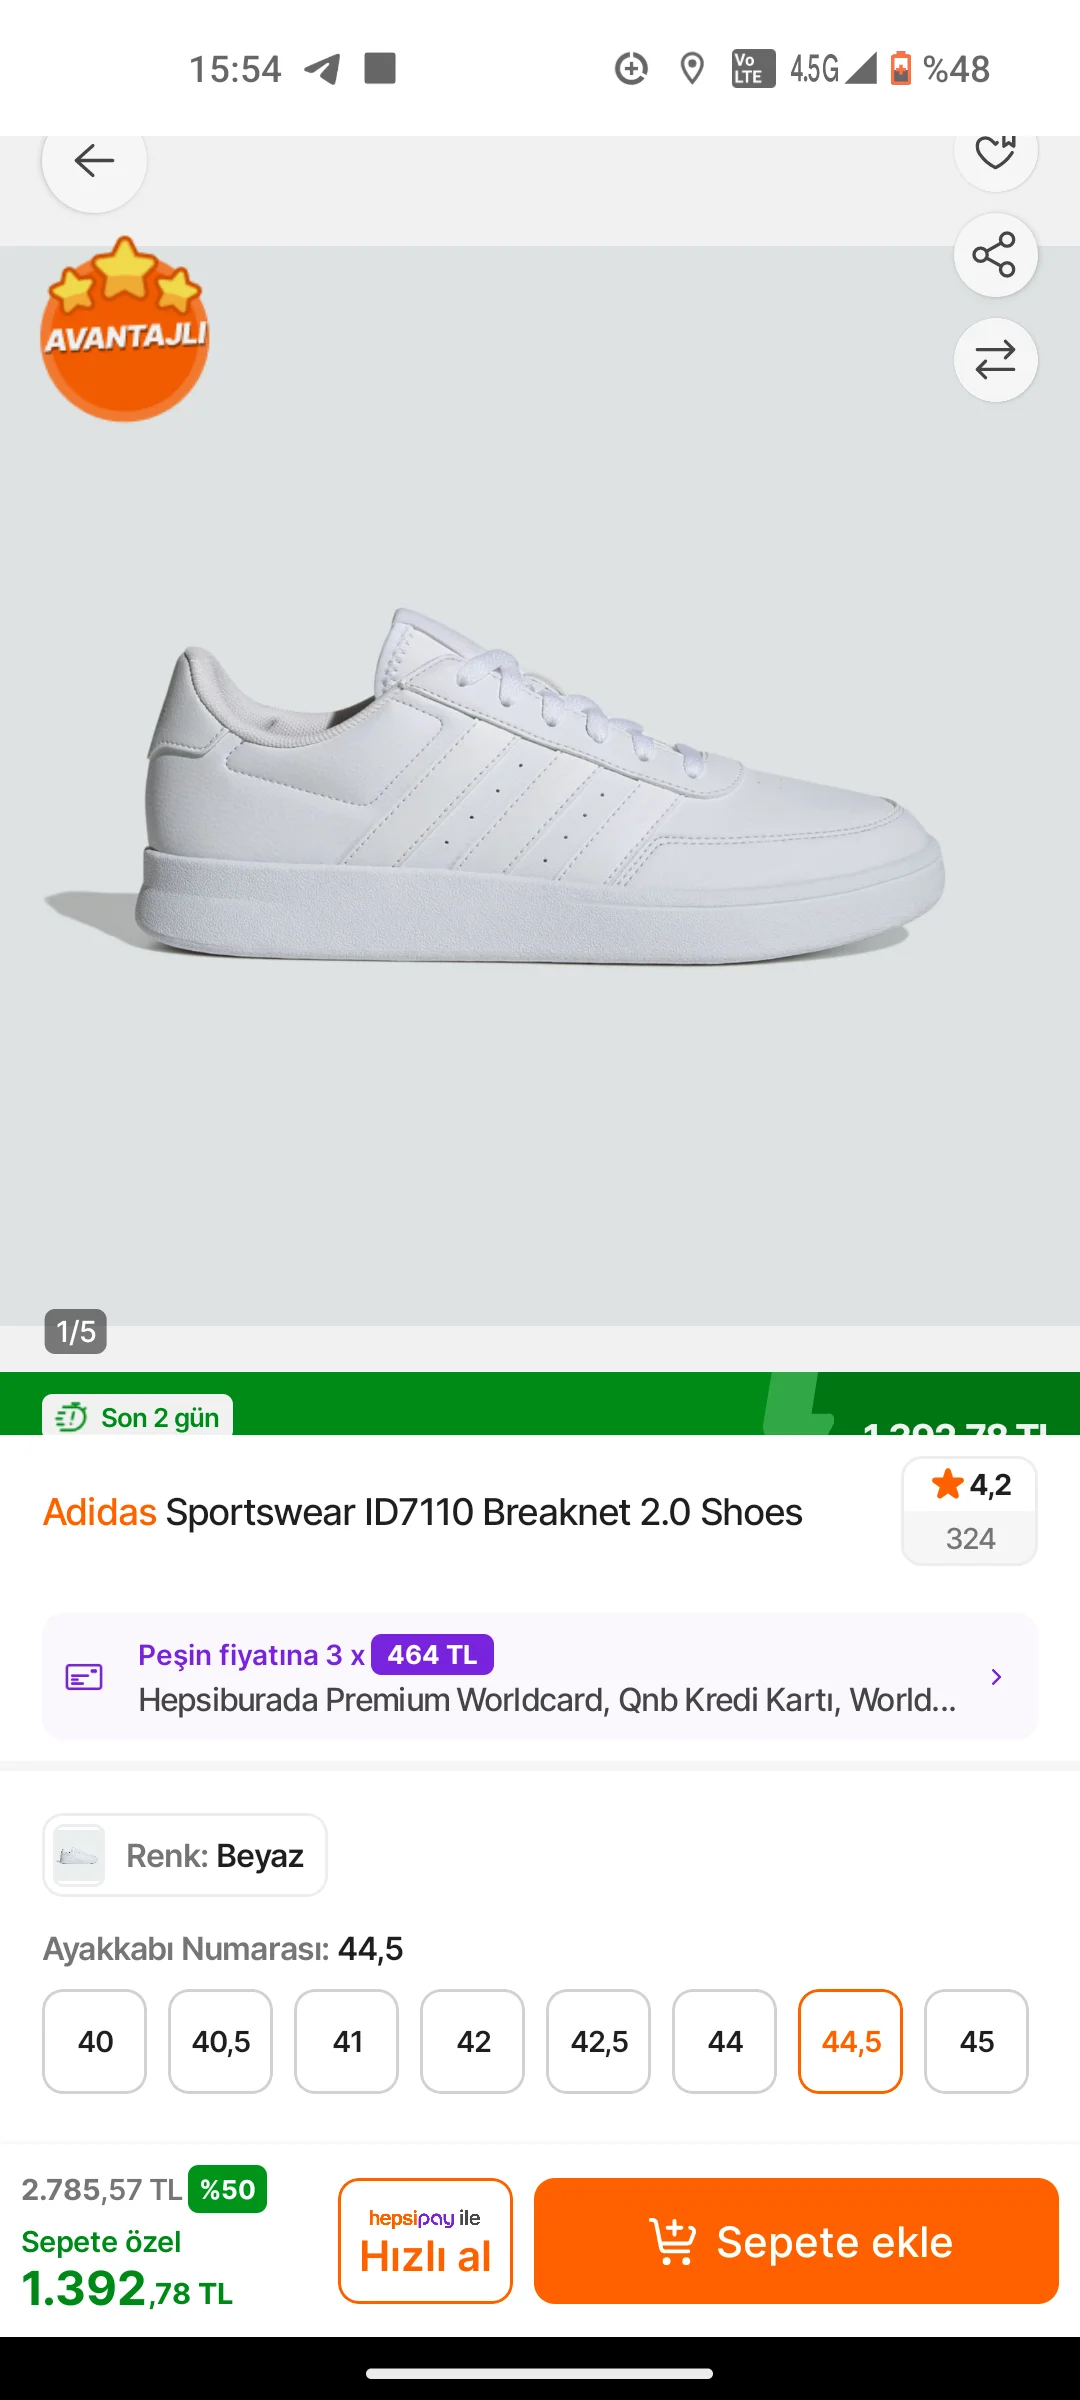
Task: Open the 4,2 star rating reviews
Action: [x=969, y=1510]
